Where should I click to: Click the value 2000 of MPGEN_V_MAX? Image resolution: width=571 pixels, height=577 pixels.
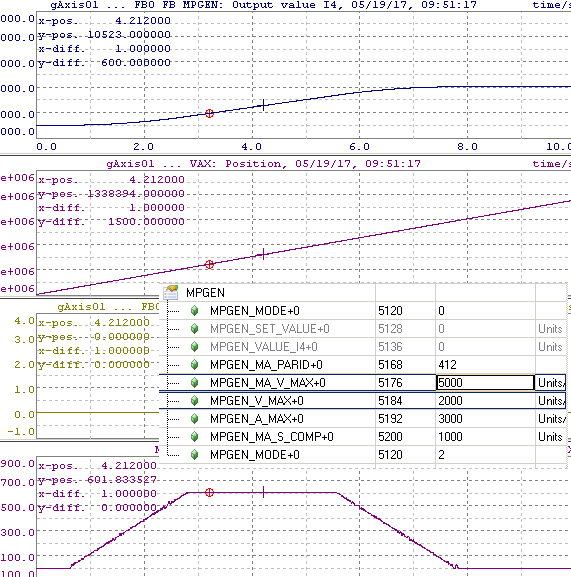(450, 401)
